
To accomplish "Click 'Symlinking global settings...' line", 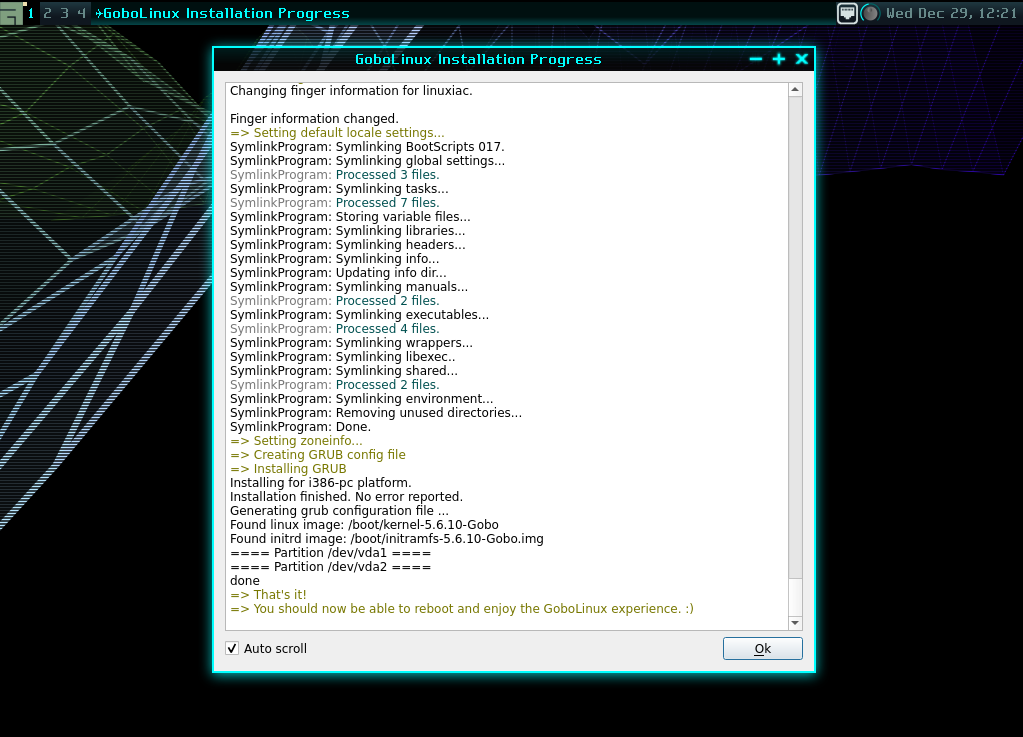I will coord(367,160).
